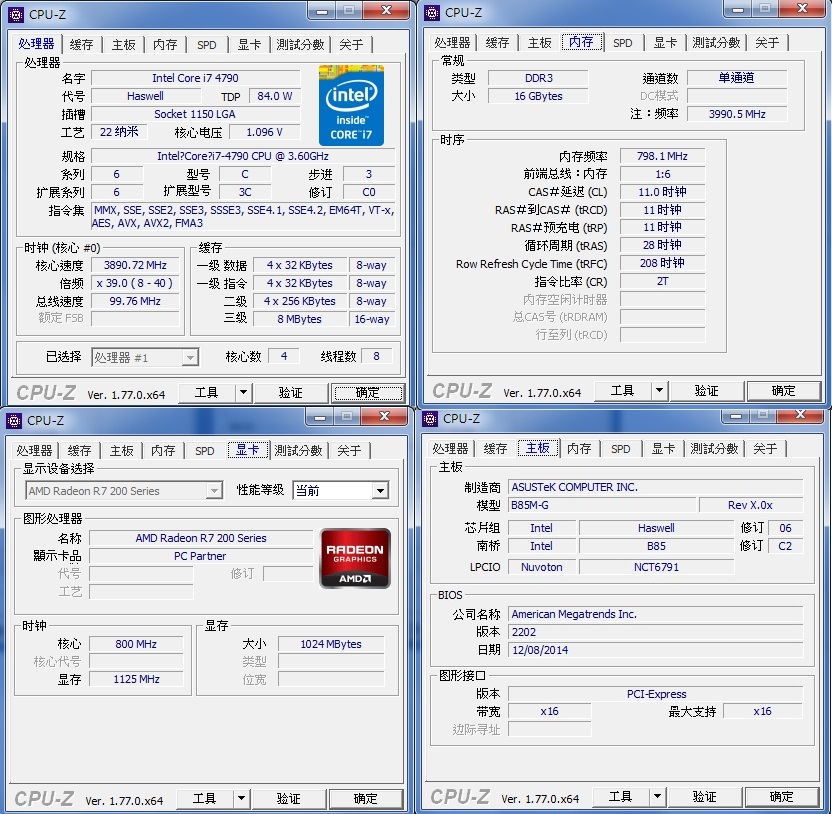Click 工具 button in mainboard window
This screenshot has width=832, height=814.
620,796
